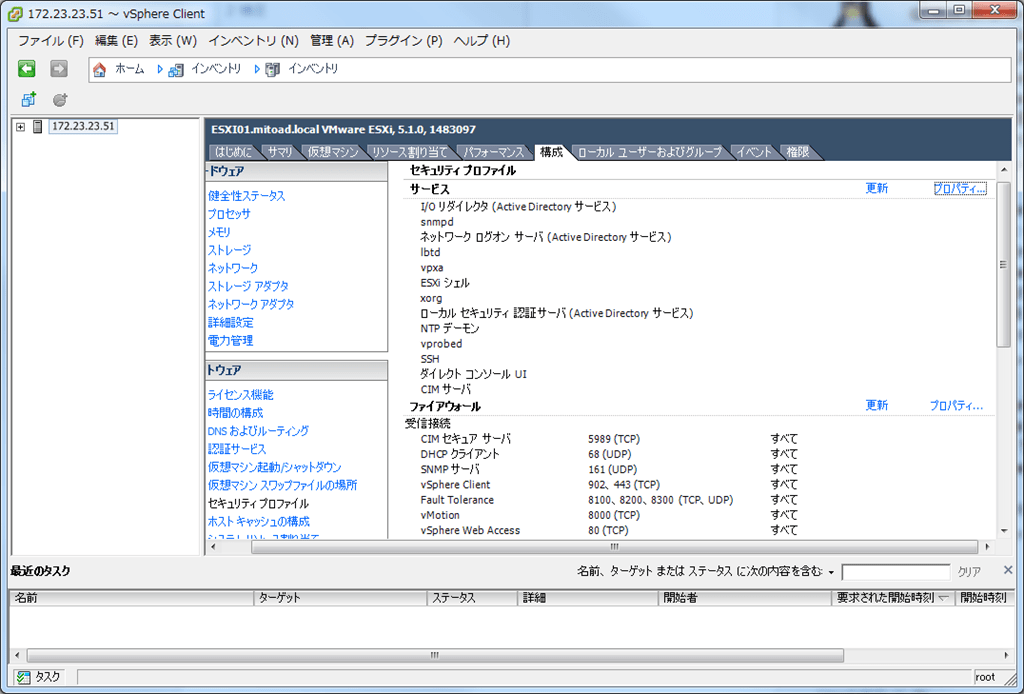
Task: Open プロパティ link for サービス section
Action: (959, 188)
